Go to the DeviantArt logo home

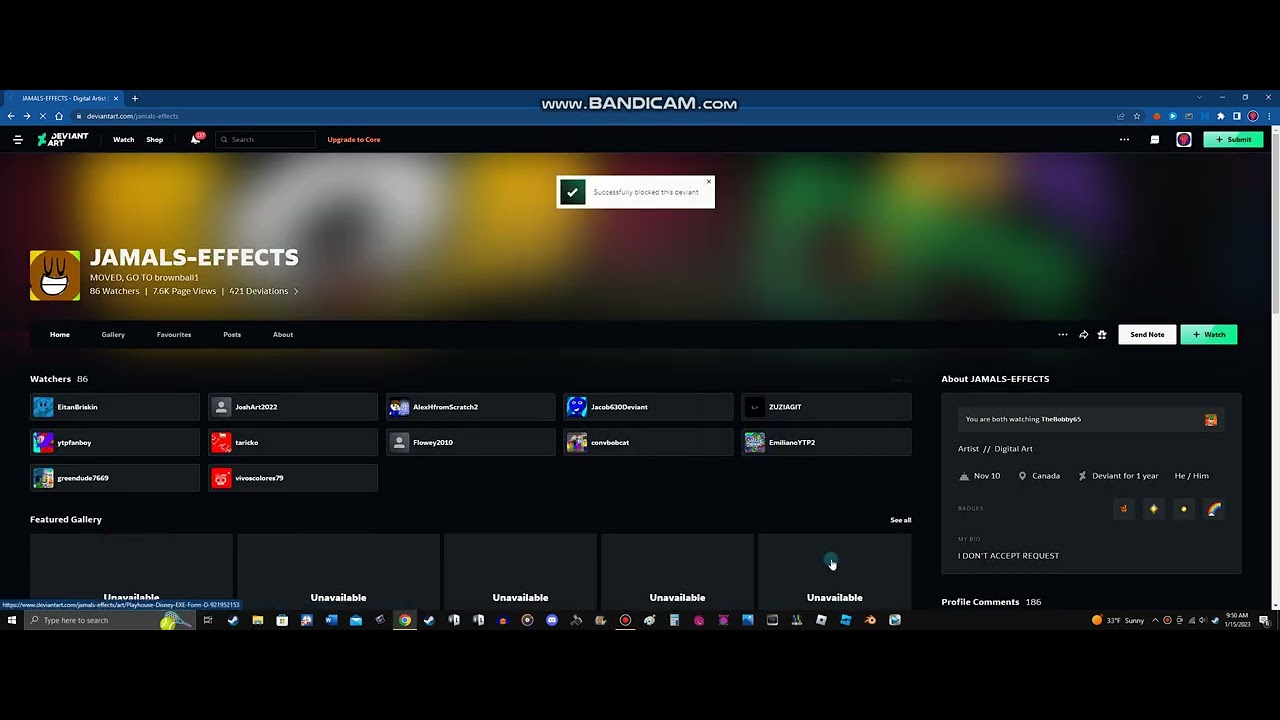[x=63, y=140]
